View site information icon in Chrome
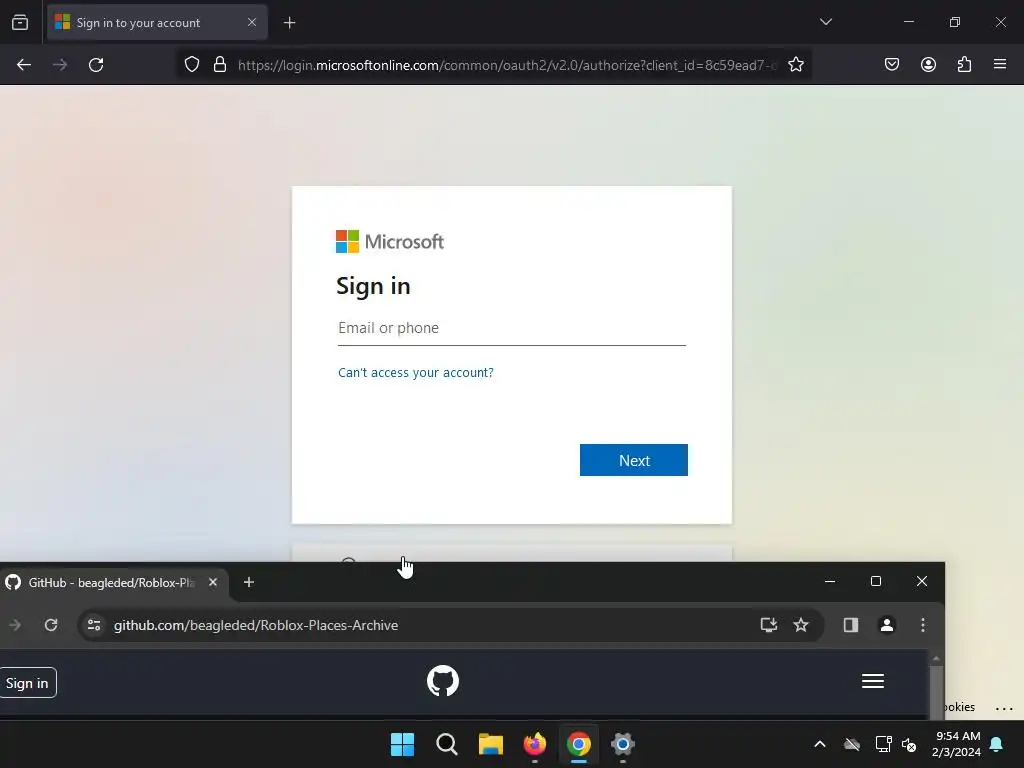 94,625
